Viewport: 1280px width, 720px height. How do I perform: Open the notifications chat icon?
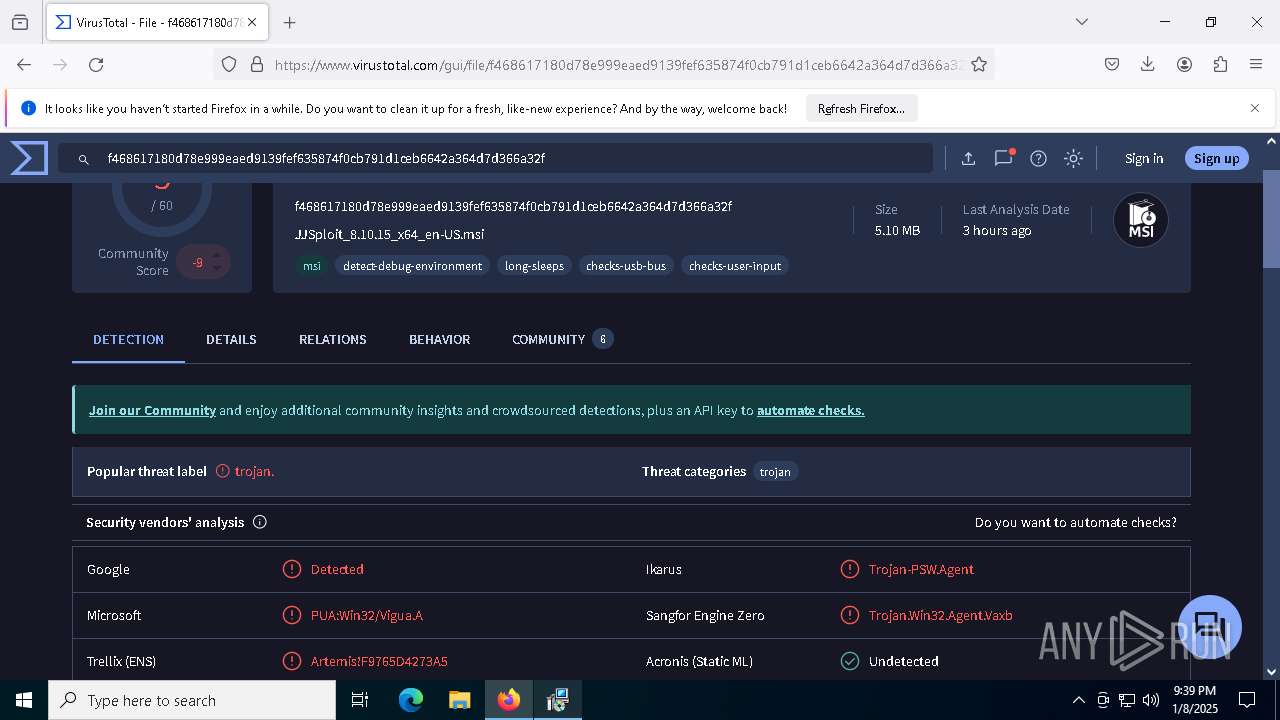(1004, 158)
